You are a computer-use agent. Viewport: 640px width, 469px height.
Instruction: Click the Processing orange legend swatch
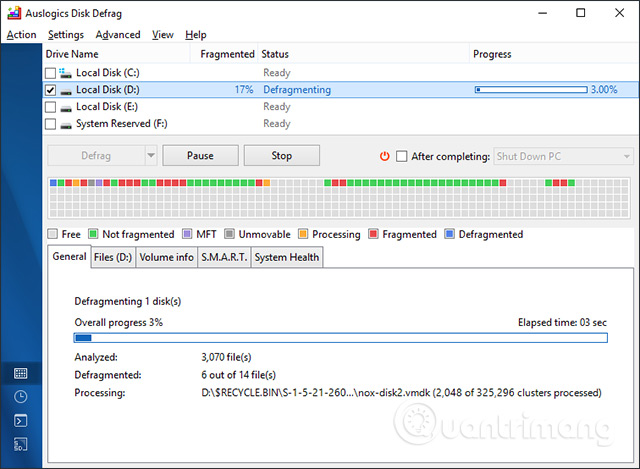[x=303, y=234]
